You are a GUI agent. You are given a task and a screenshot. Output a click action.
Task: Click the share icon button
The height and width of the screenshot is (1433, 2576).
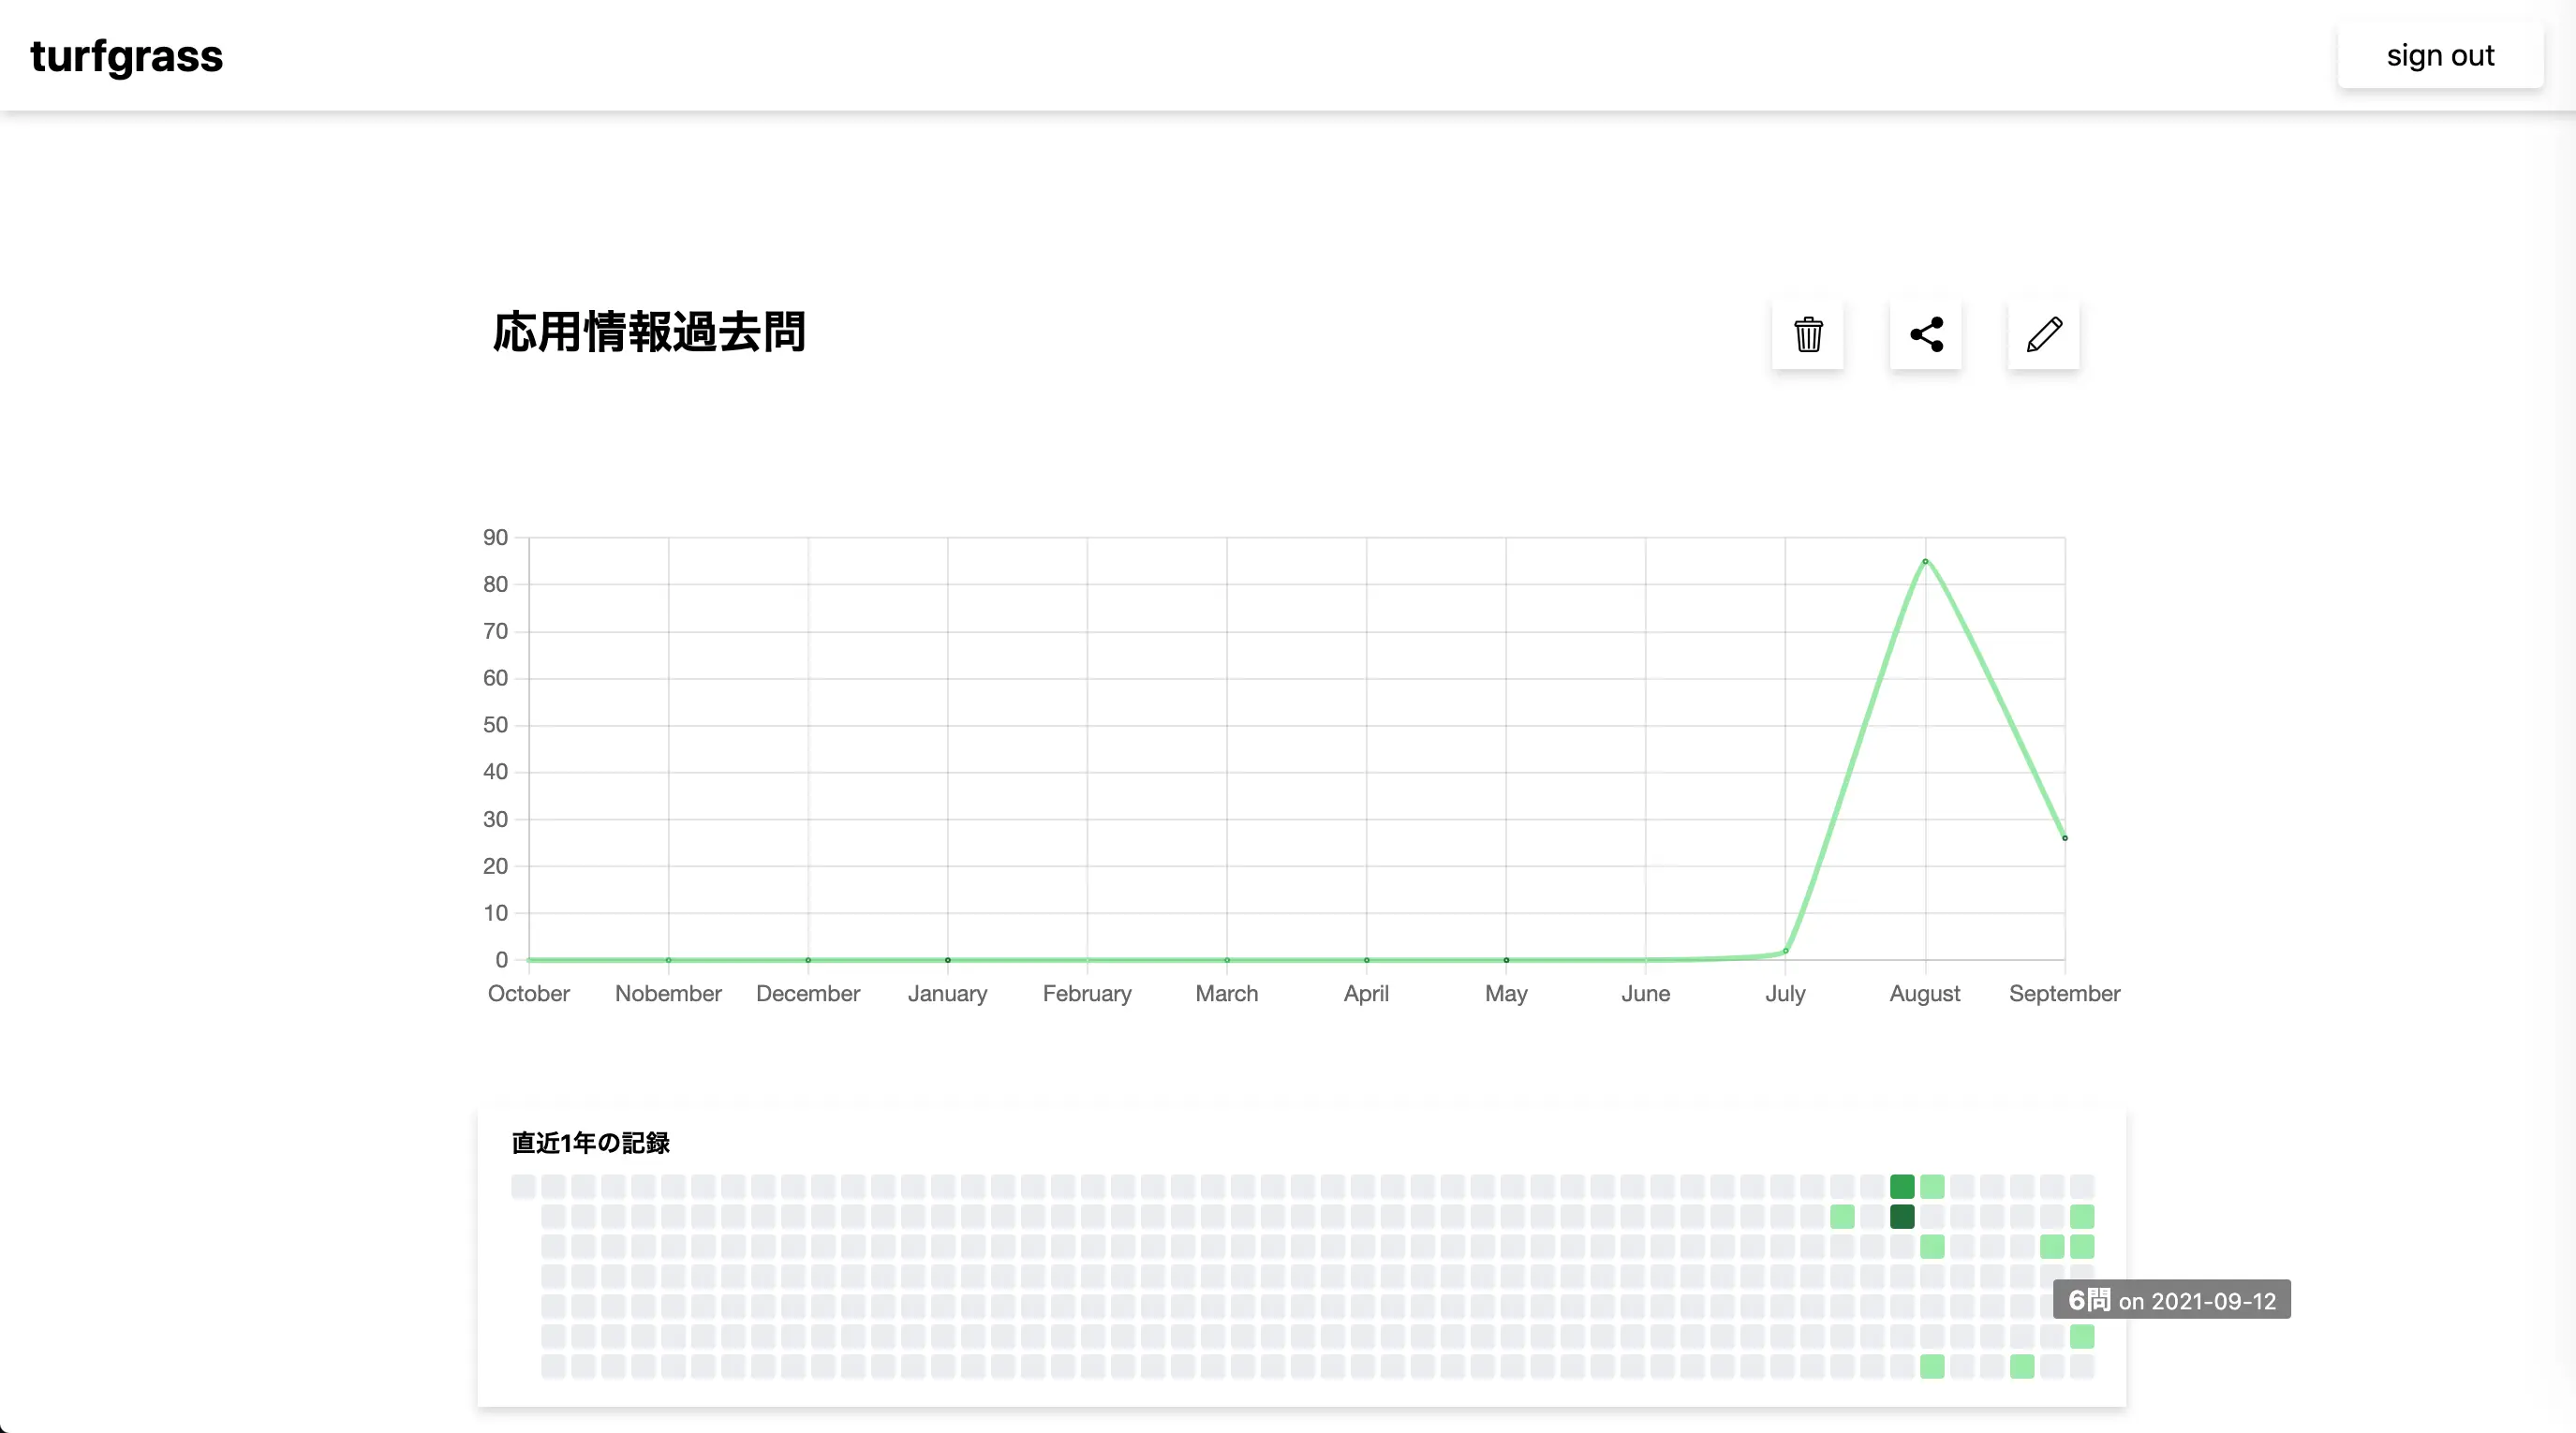click(1925, 334)
